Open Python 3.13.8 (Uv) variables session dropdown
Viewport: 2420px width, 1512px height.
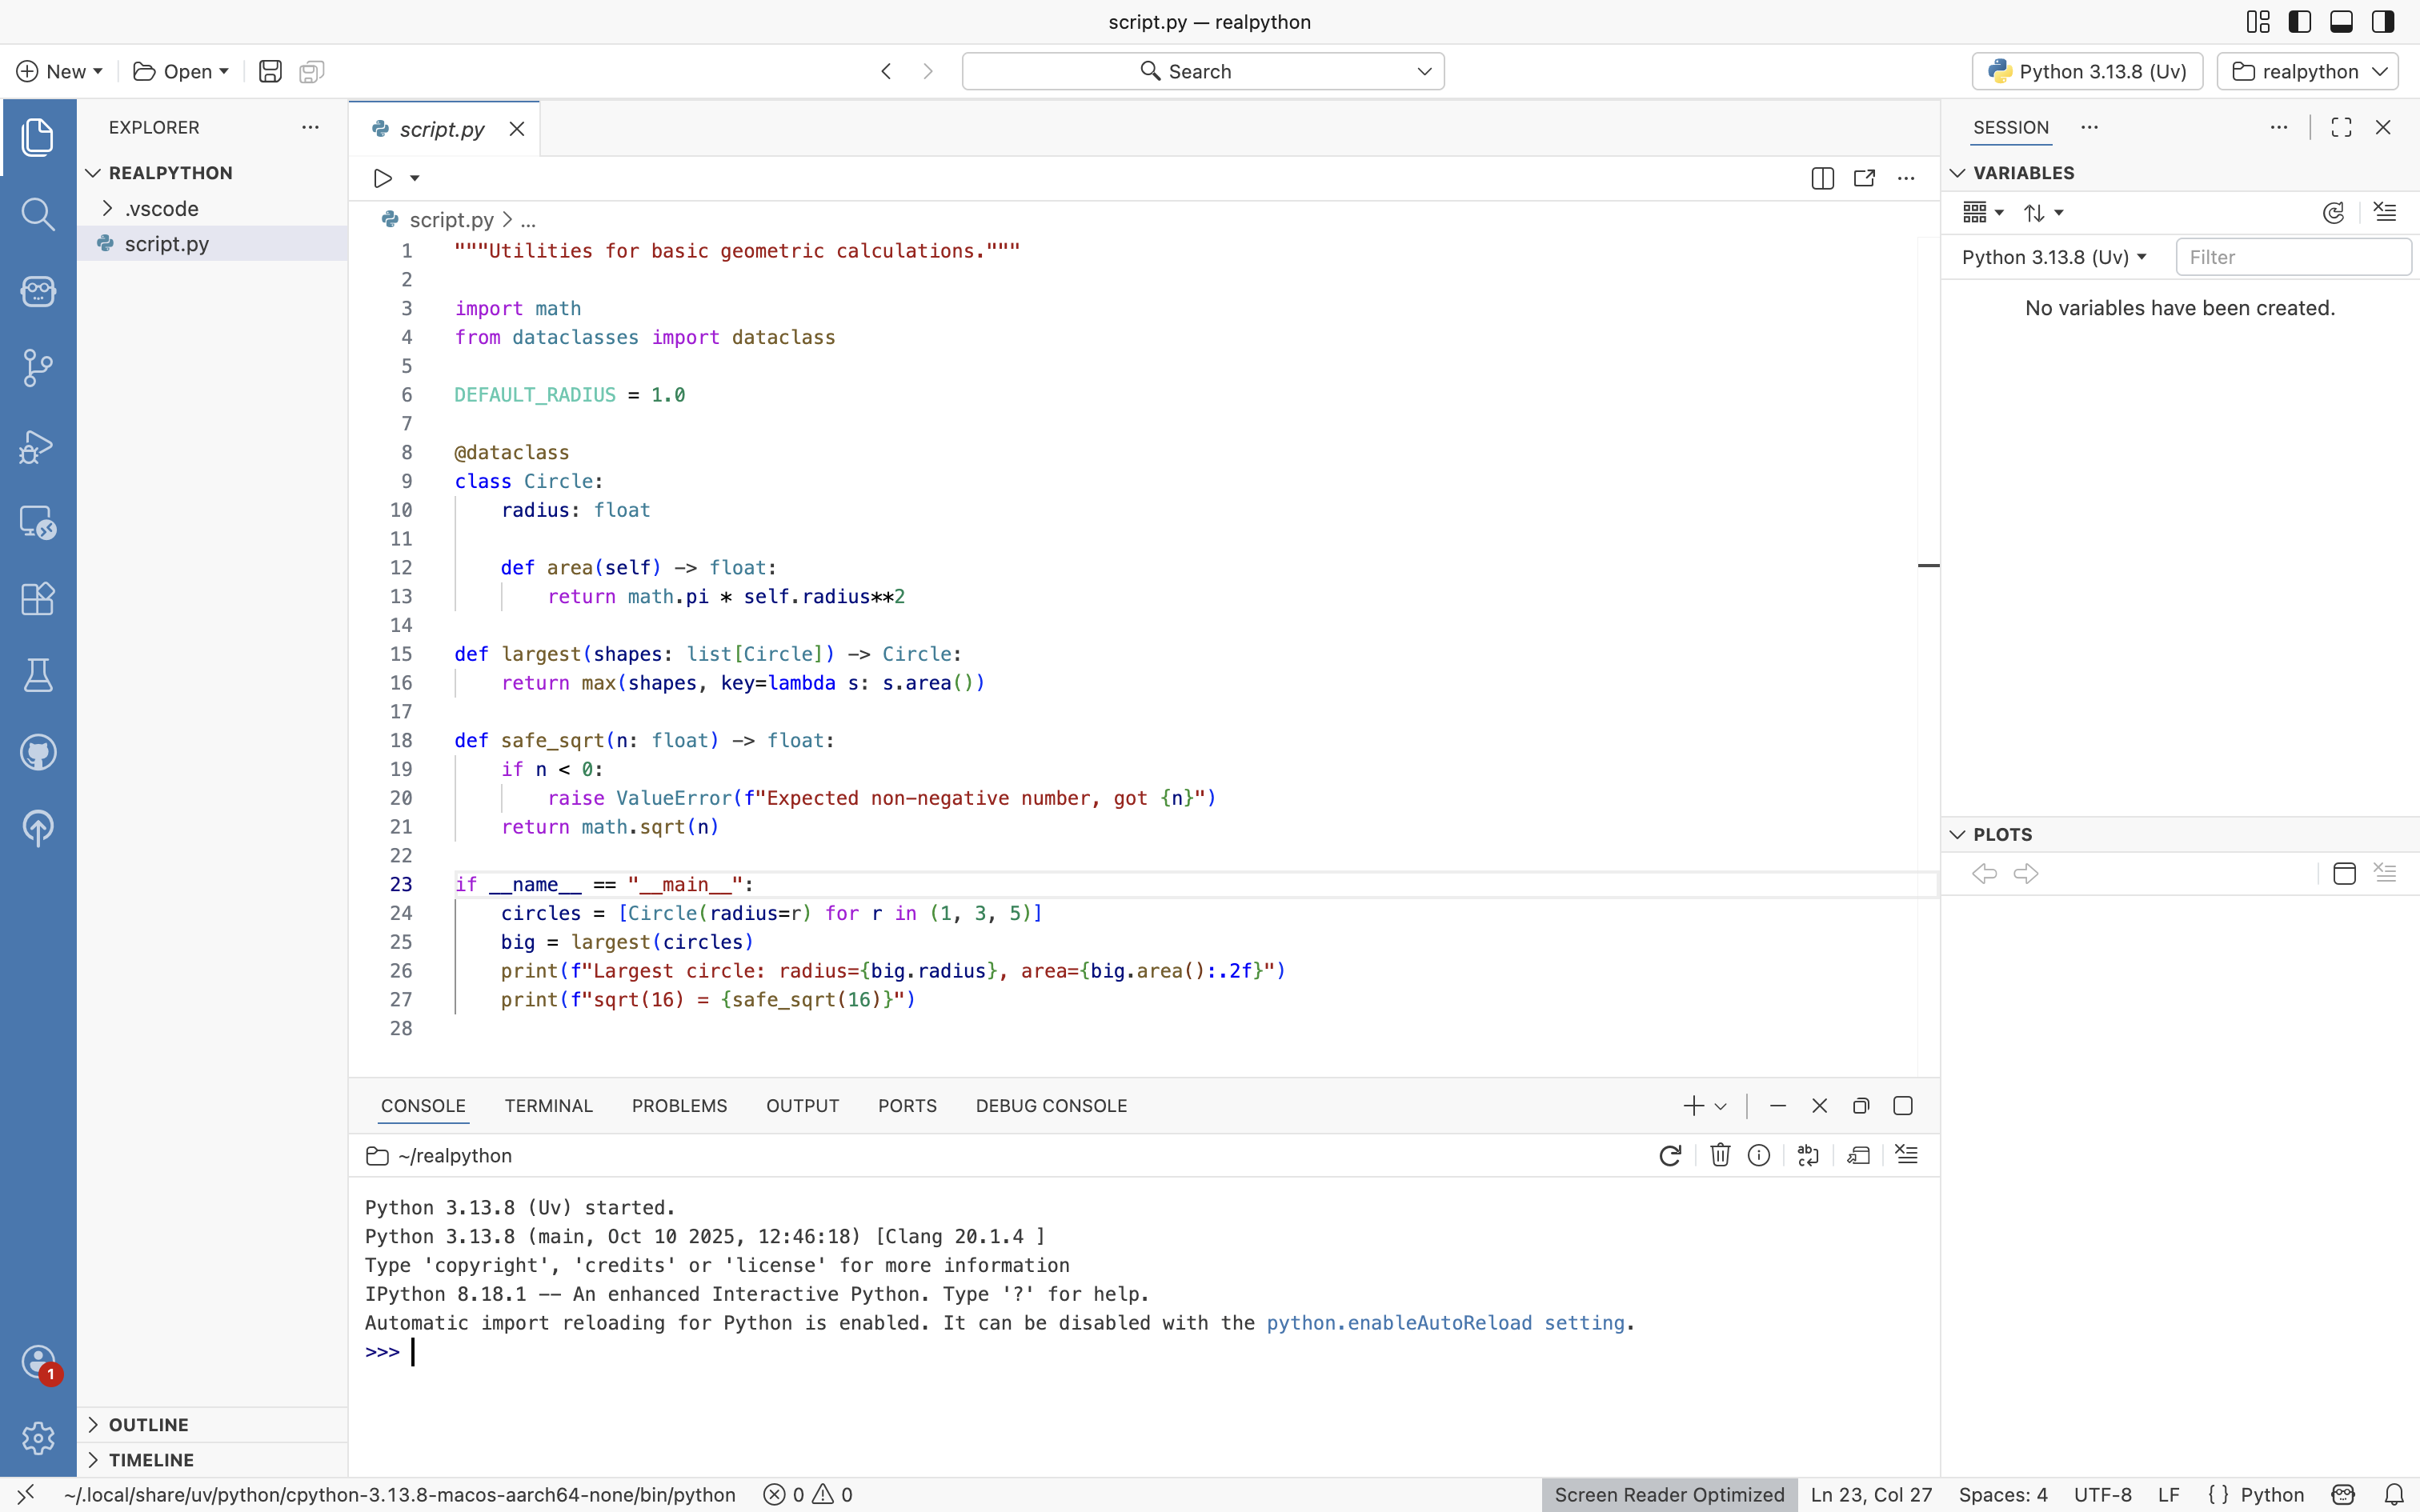tap(2054, 257)
